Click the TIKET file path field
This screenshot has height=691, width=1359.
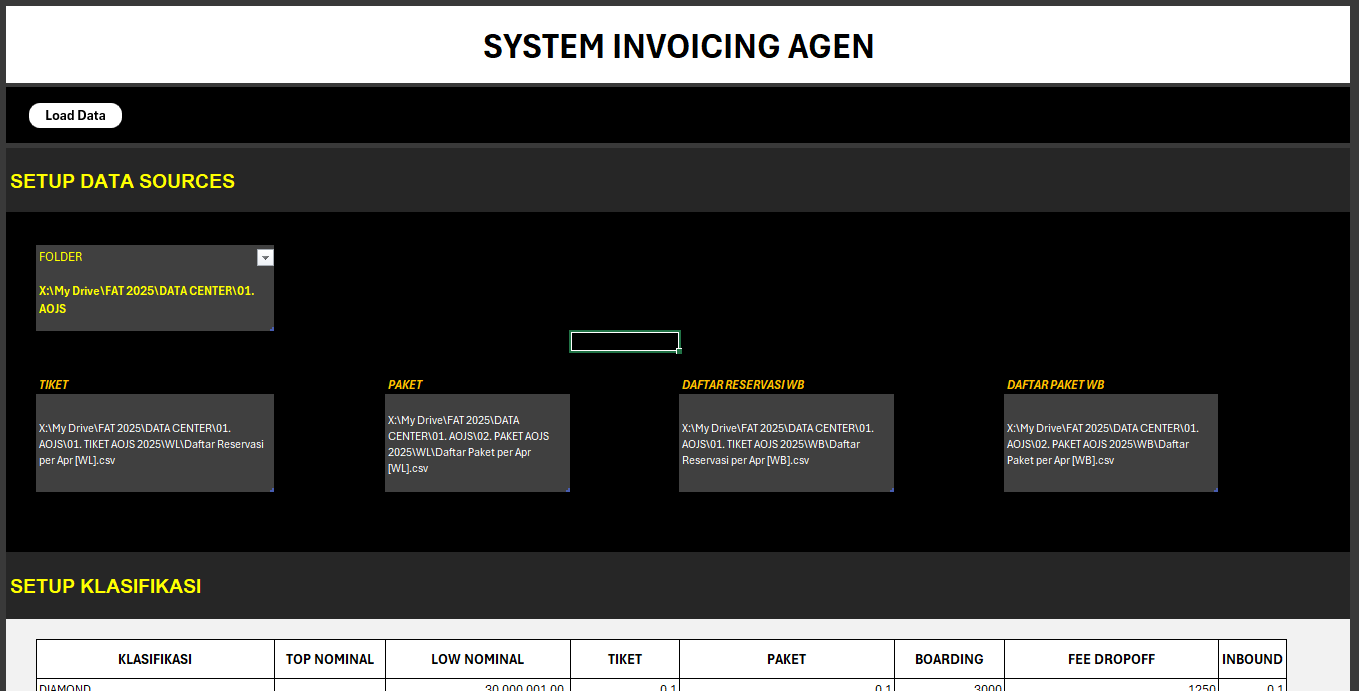pos(154,443)
